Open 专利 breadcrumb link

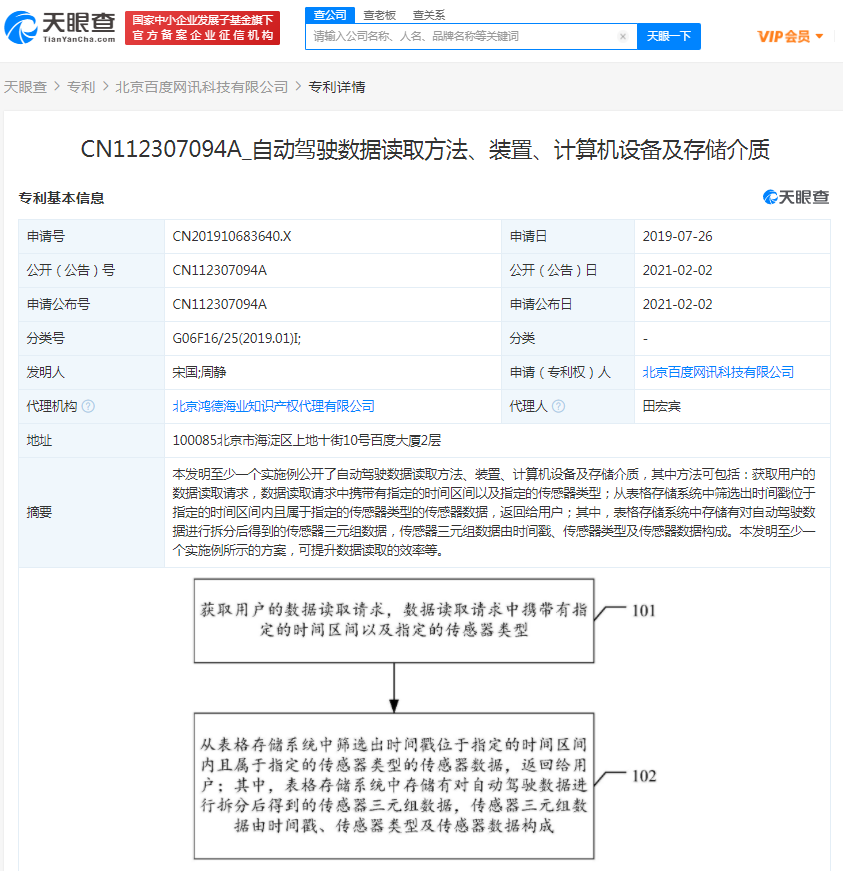pos(81,87)
